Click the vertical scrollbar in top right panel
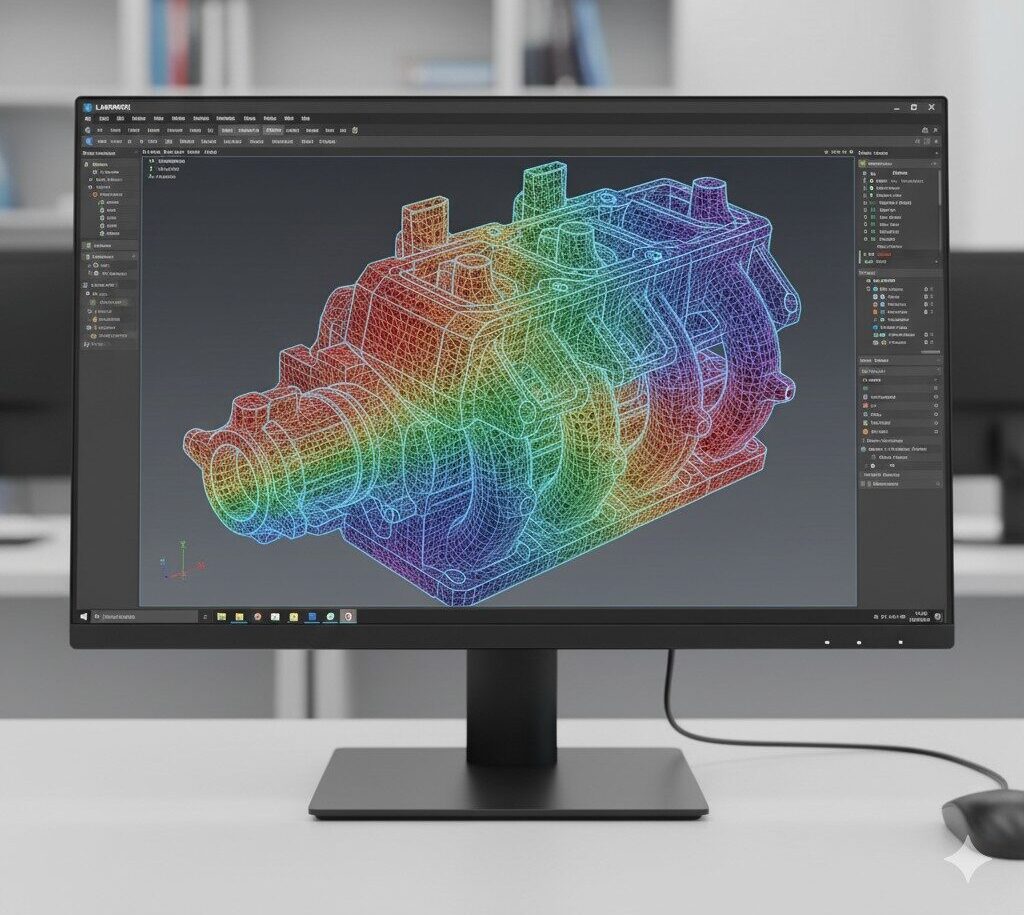 click(939, 185)
